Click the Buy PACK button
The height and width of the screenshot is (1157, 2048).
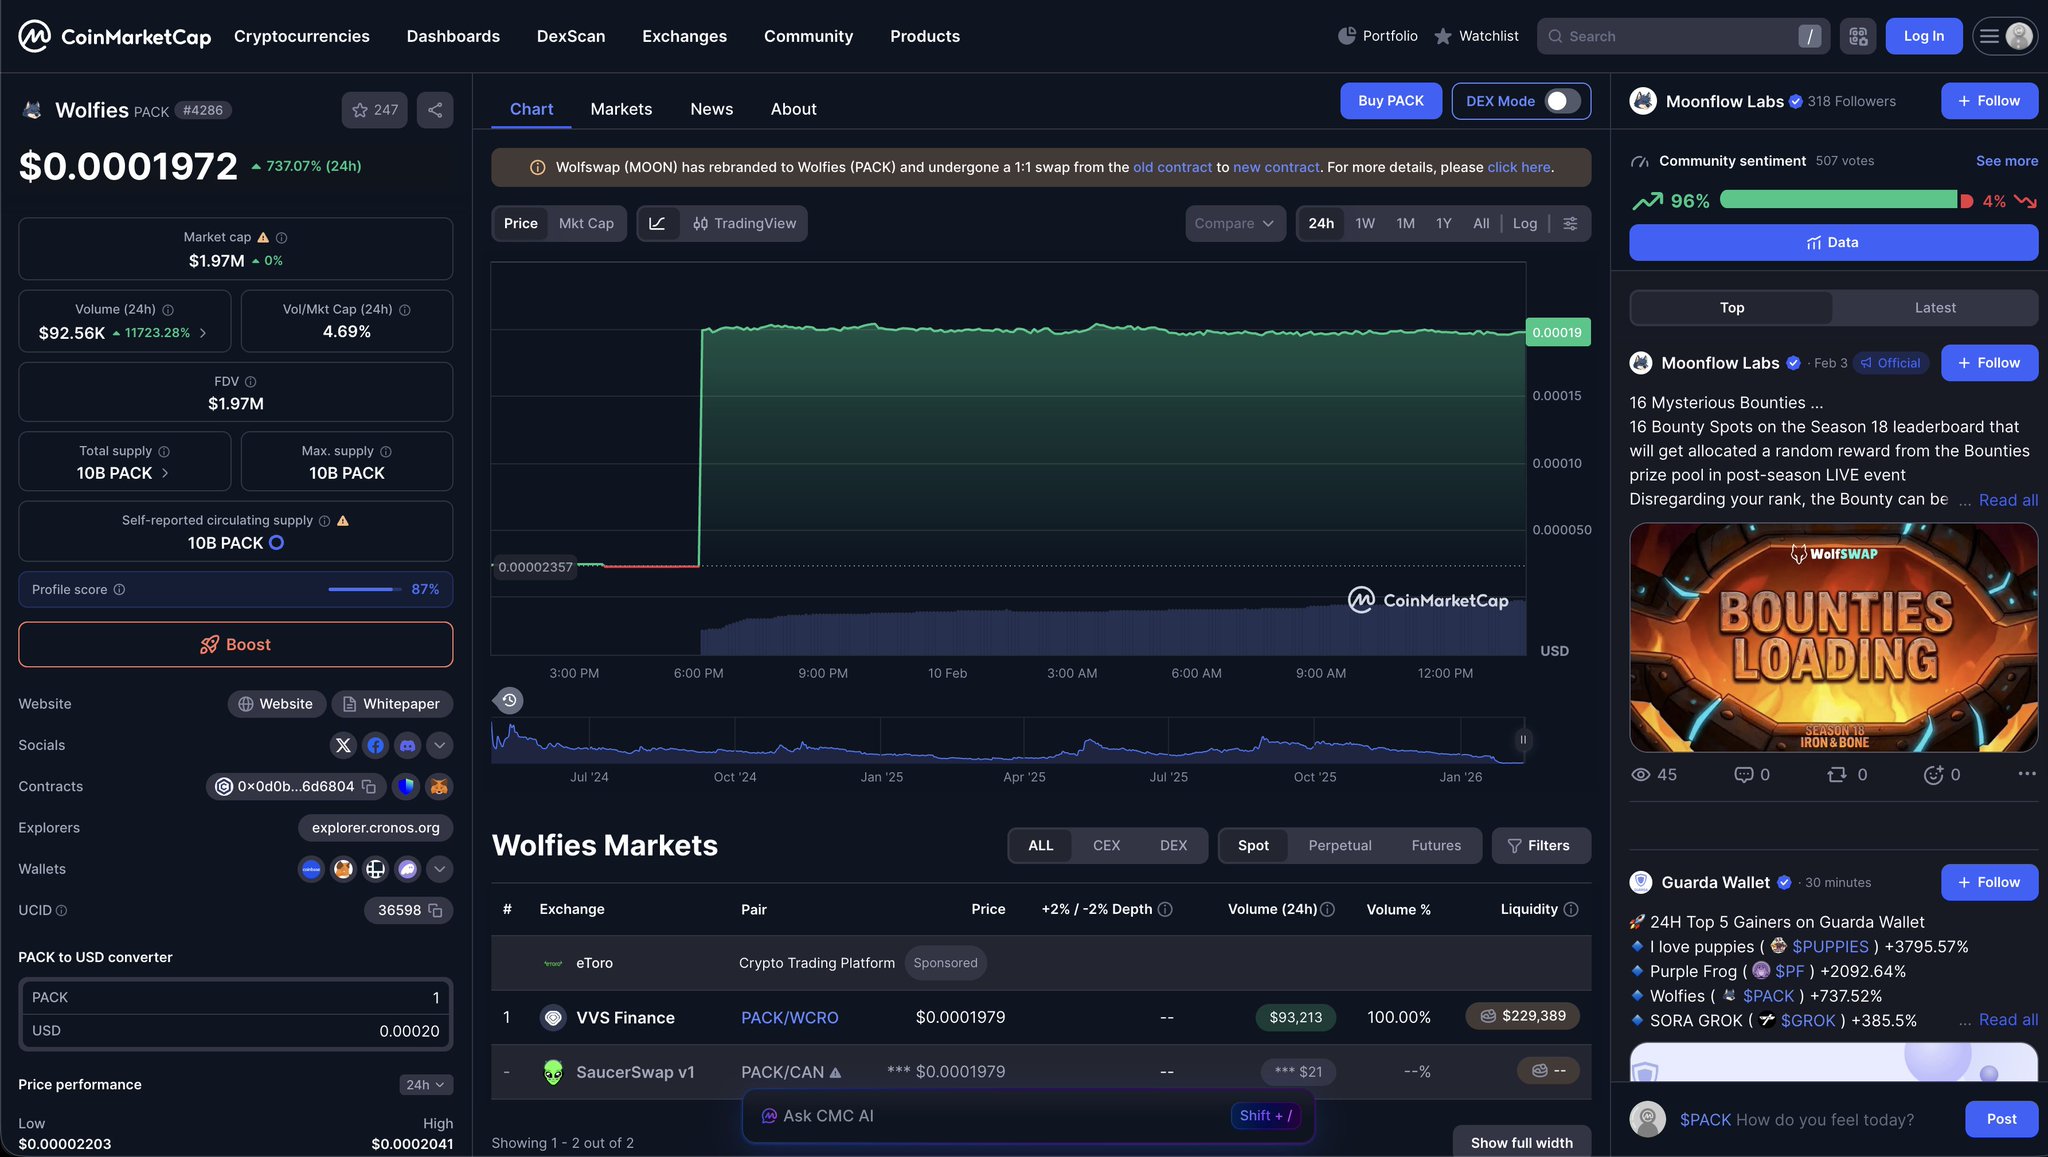[1390, 101]
